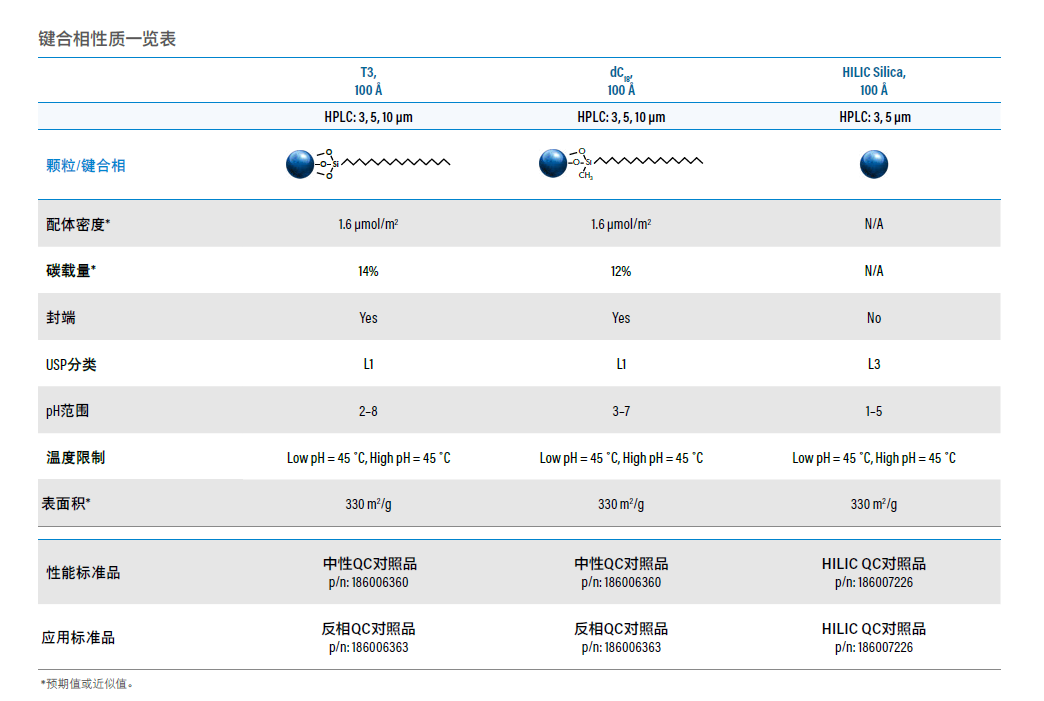
Task: Click the HILIC Silica bare particle sphere
Action: [x=874, y=164]
